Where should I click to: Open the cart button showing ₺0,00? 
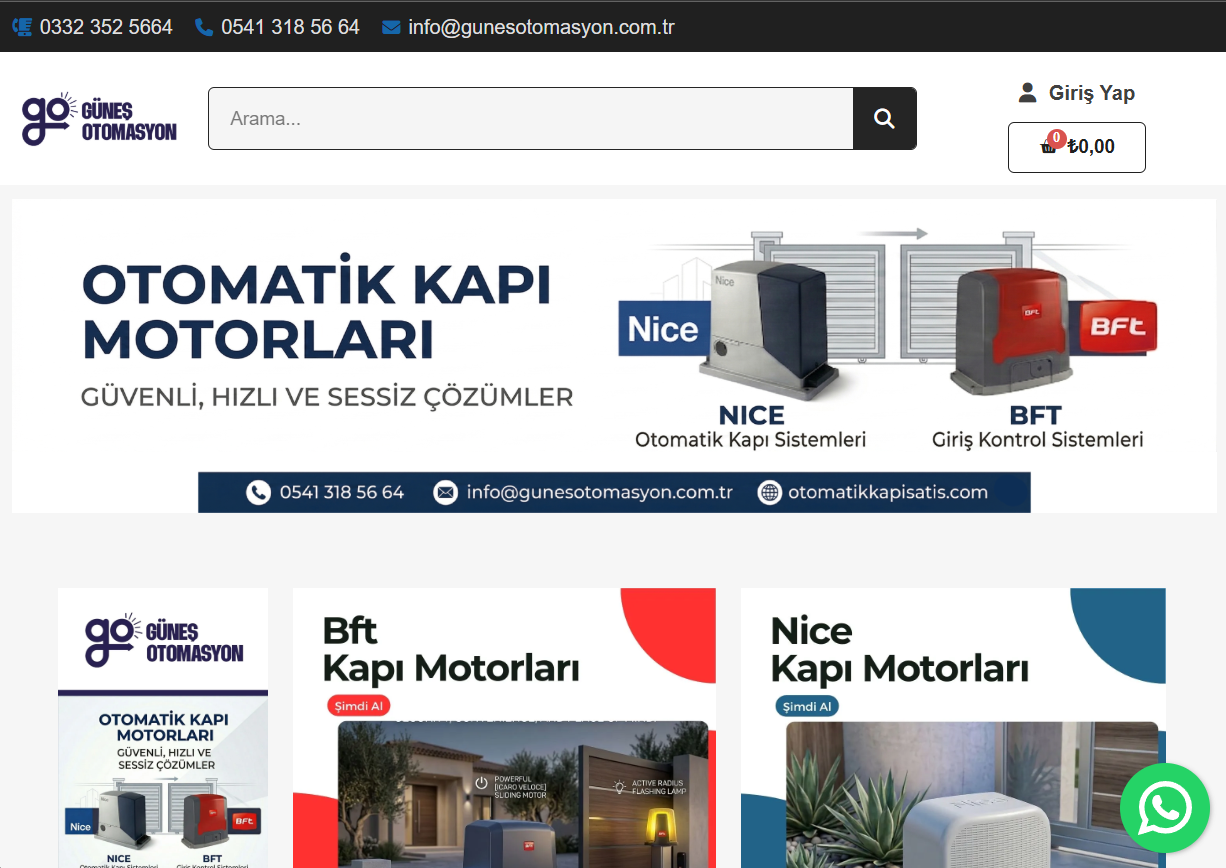[x=1077, y=147]
